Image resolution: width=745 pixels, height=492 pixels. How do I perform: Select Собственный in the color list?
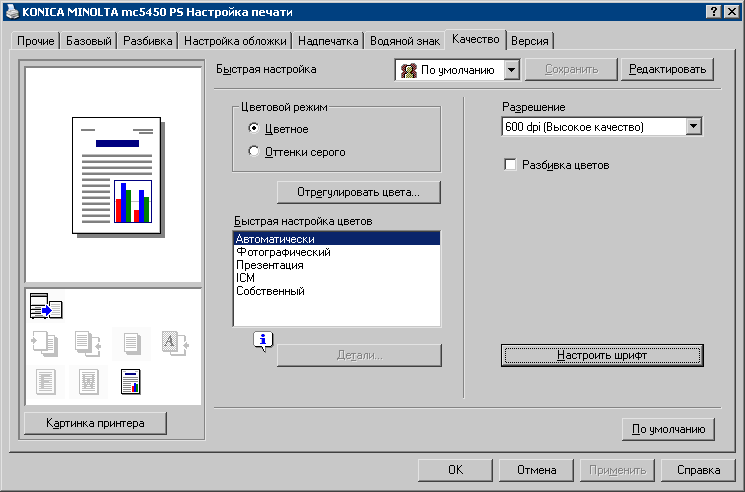point(337,291)
